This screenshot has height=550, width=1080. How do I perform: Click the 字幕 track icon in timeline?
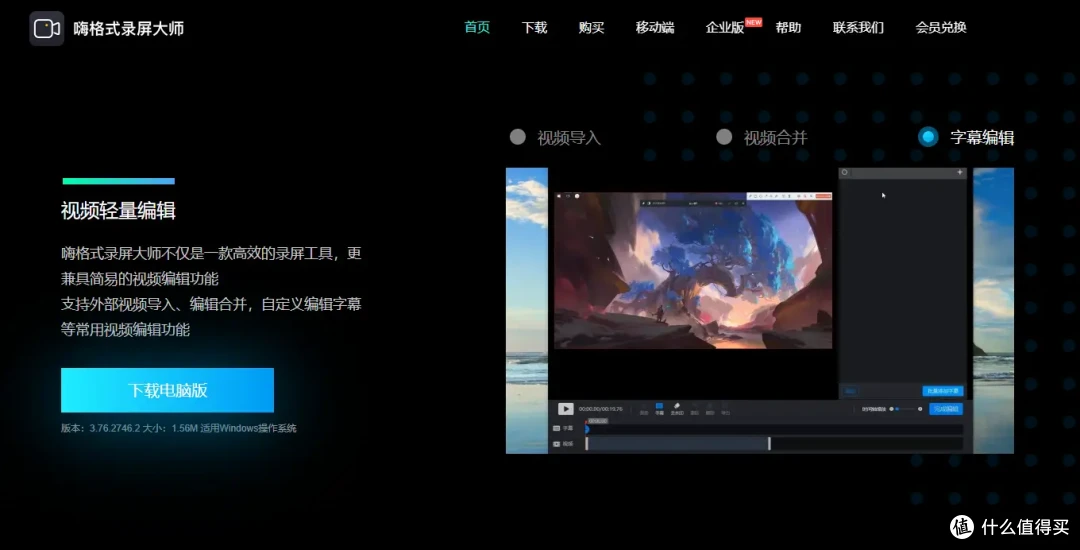[x=557, y=428]
